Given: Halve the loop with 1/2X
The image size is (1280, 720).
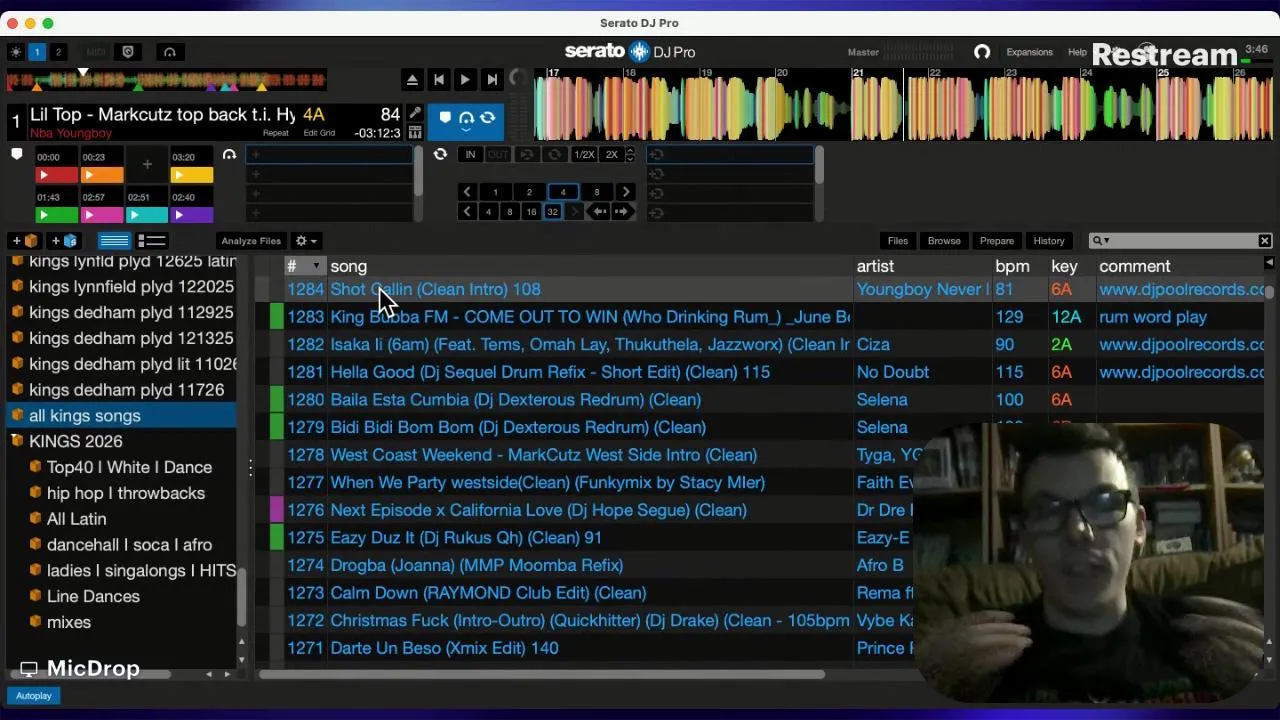Looking at the screenshot, I should click(x=584, y=155).
